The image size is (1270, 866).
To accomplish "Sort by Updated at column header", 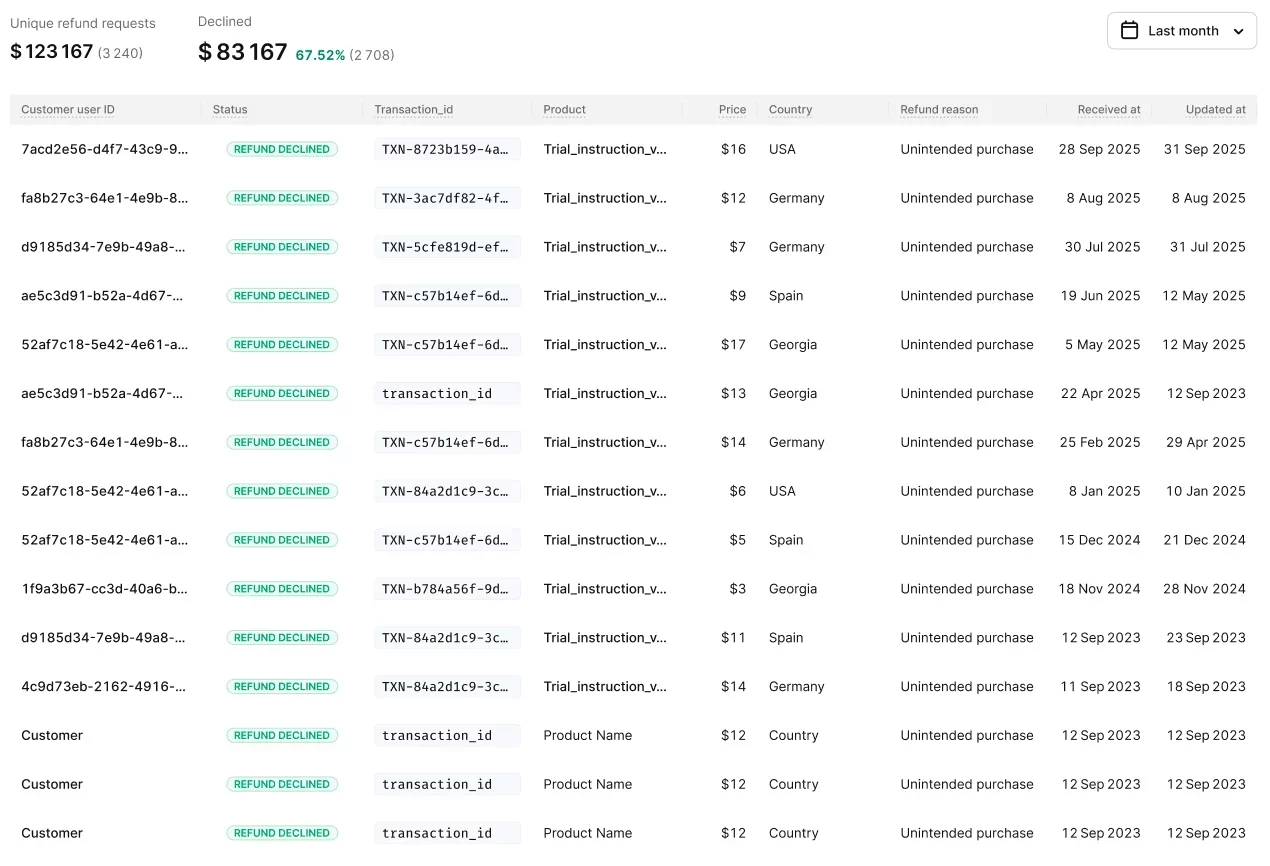I will (x=1216, y=110).
